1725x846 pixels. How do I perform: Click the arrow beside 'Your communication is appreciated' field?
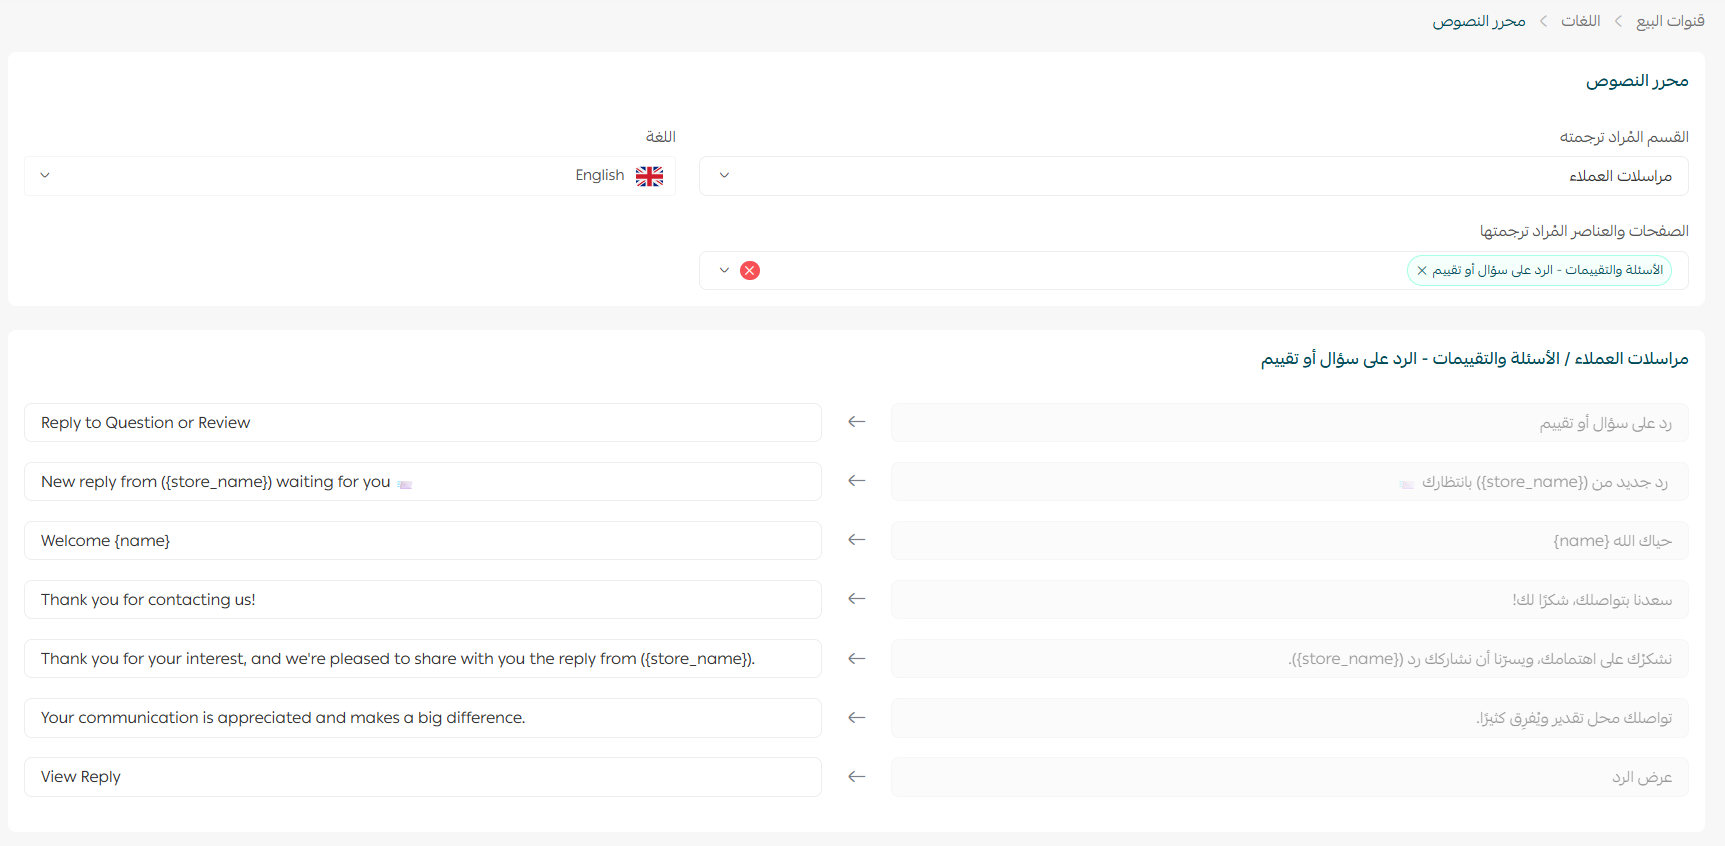click(856, 718)
